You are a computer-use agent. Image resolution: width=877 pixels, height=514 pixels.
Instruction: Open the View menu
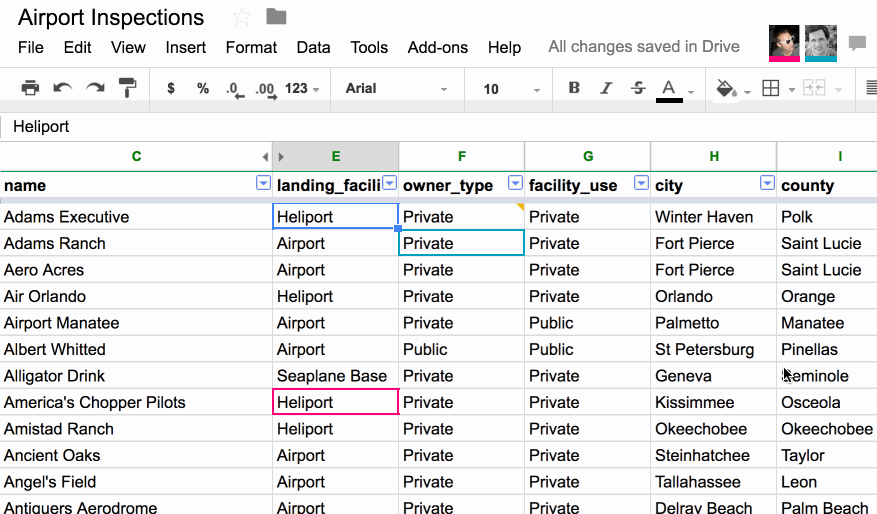click(x=128, y=48)
